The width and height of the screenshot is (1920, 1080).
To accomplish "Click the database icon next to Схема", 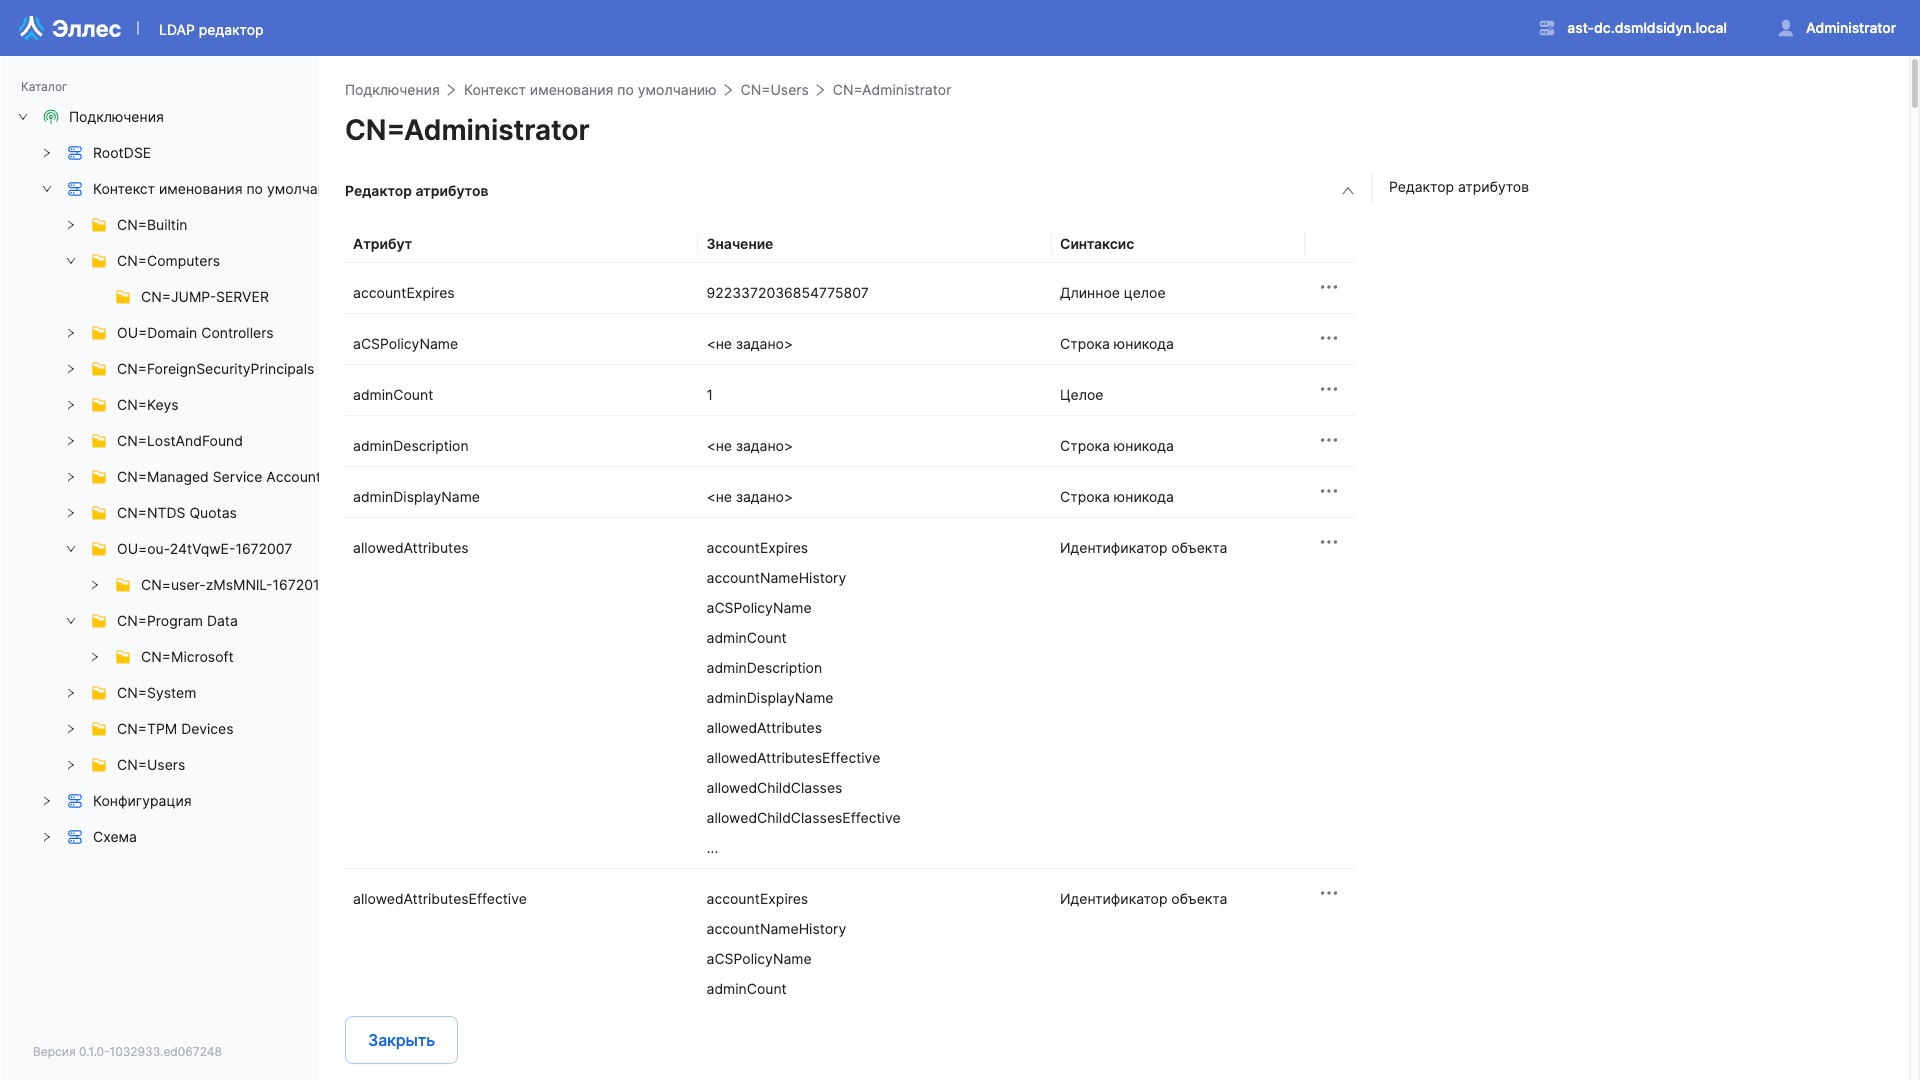I will [x=75, y=837].
